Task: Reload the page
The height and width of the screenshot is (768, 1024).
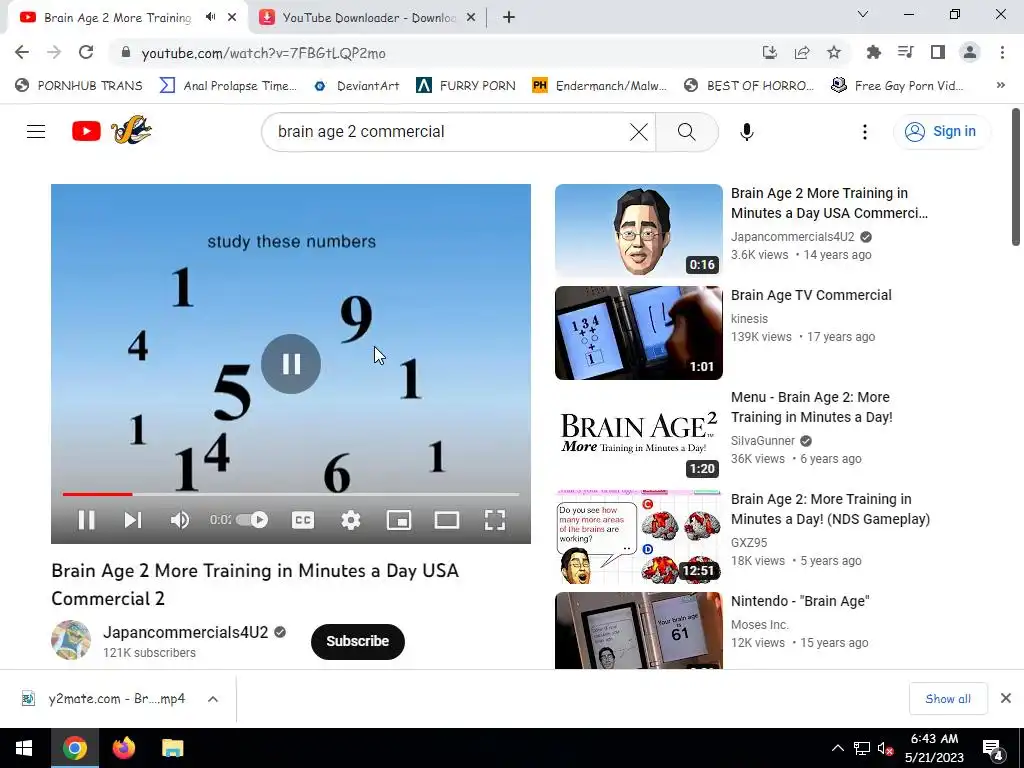Action: pyautogui.click(x=86, y=52)
